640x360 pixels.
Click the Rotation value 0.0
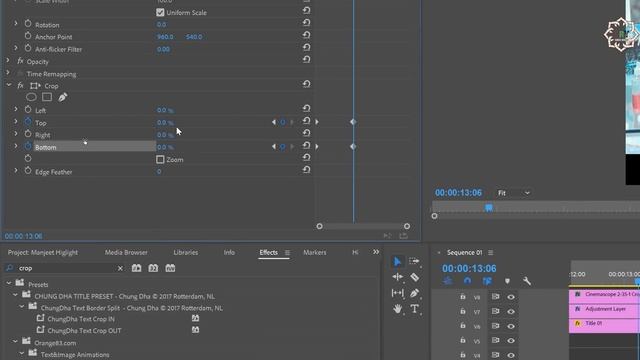click(x=161, y=24)
